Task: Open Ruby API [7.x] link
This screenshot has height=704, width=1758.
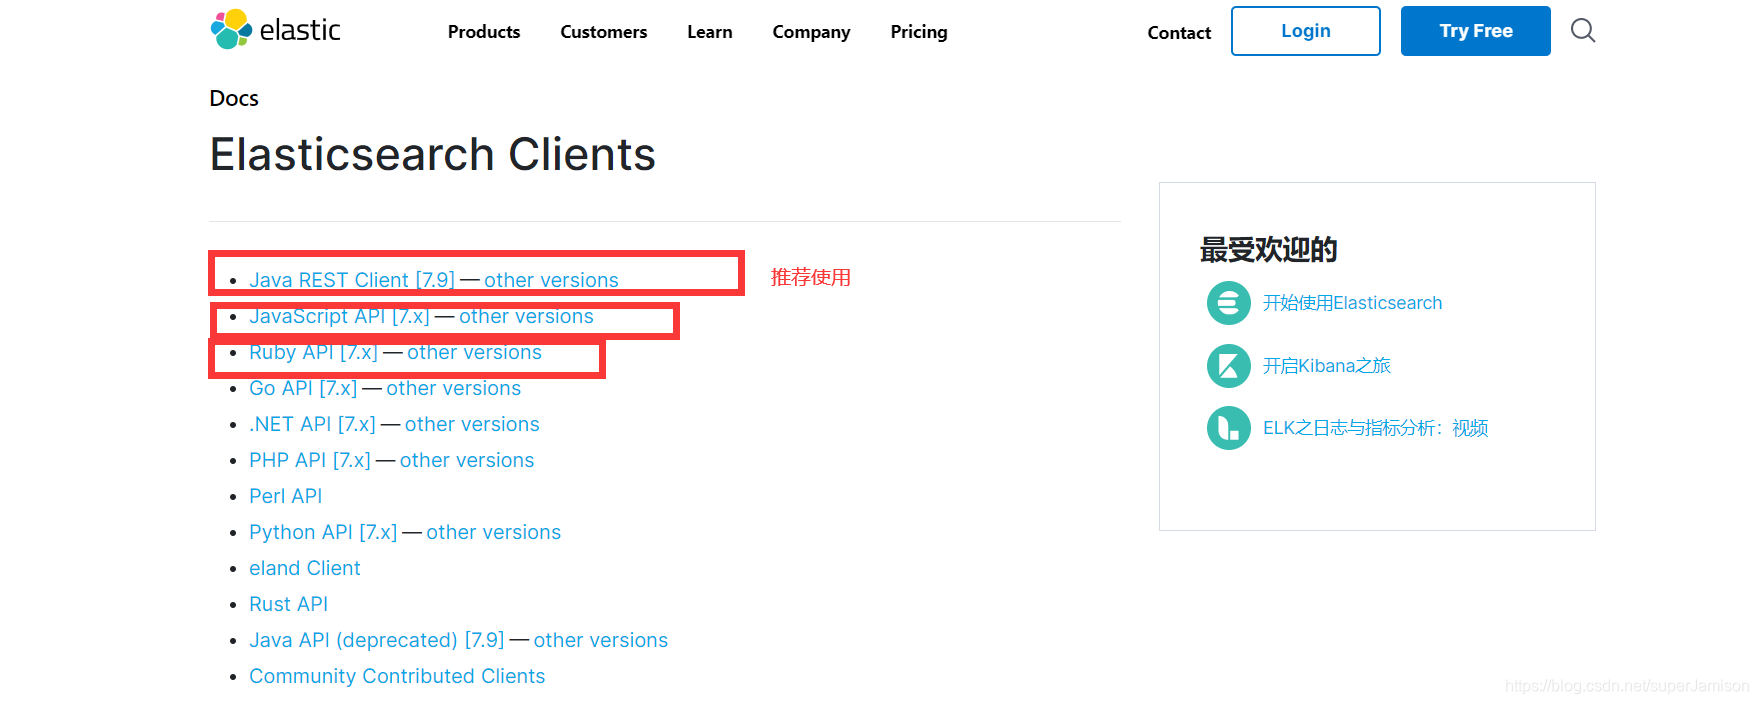Action: [x=313, y=352]
